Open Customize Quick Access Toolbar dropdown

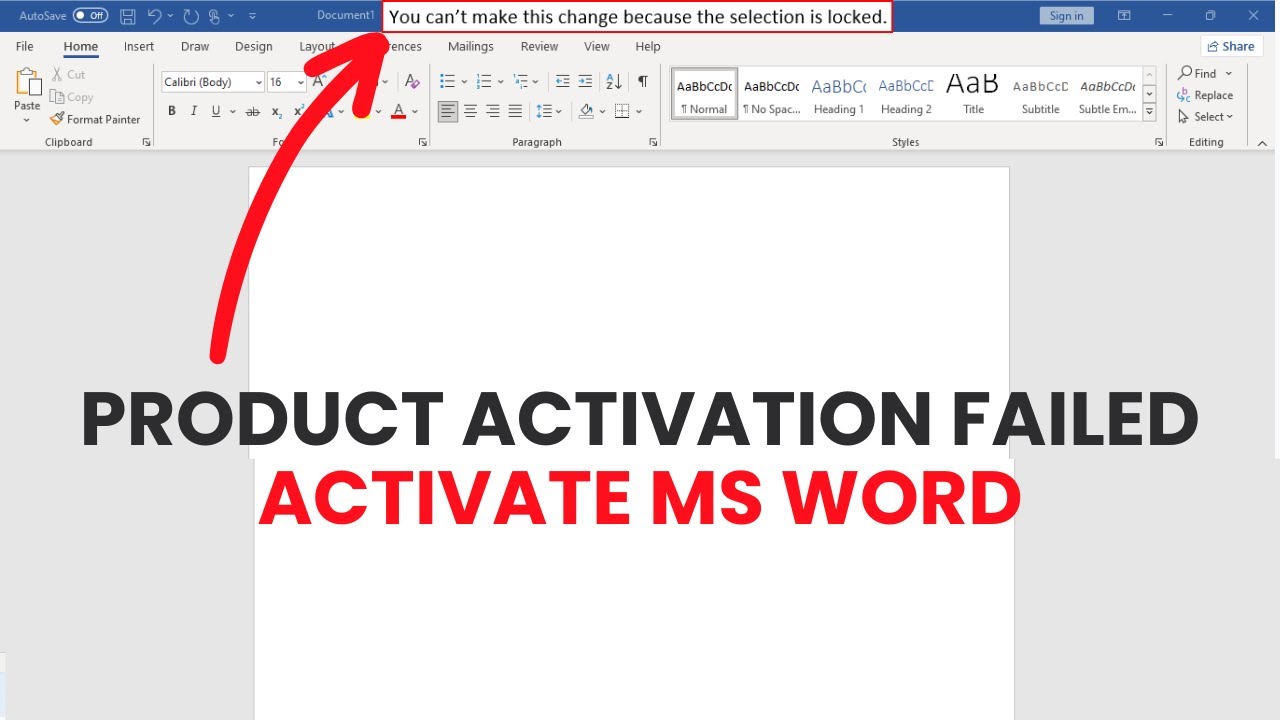pos(251,16)
